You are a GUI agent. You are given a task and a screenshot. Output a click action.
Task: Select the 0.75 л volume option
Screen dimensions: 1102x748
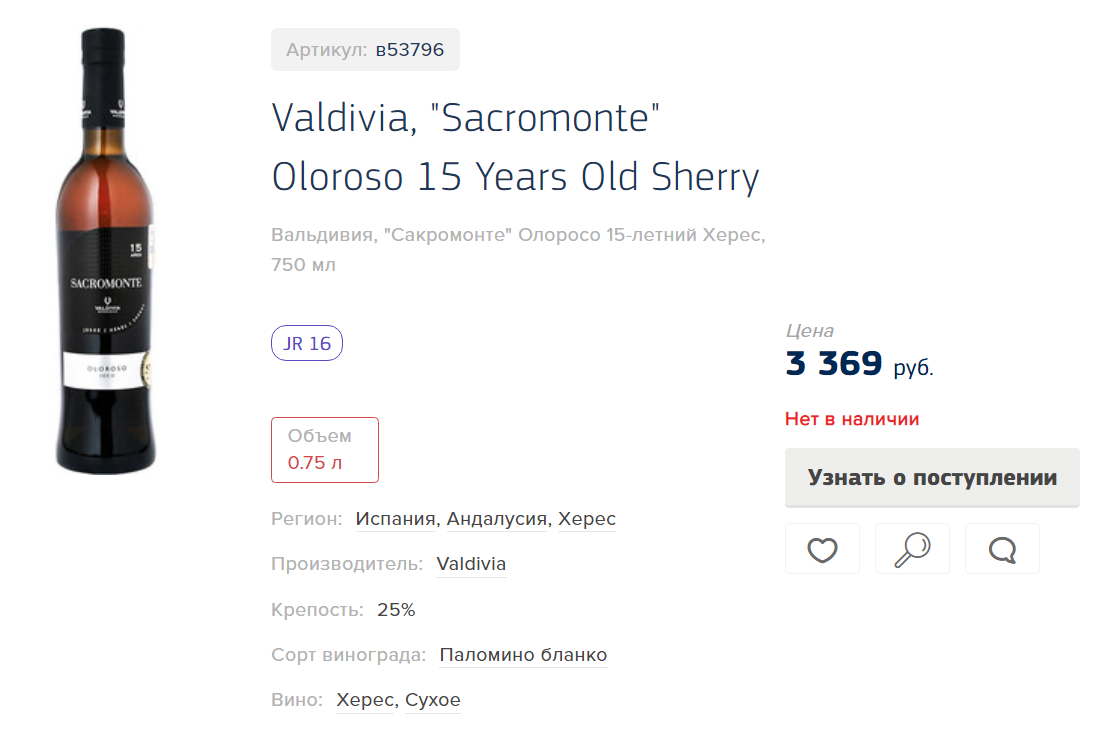coord(325,450)
